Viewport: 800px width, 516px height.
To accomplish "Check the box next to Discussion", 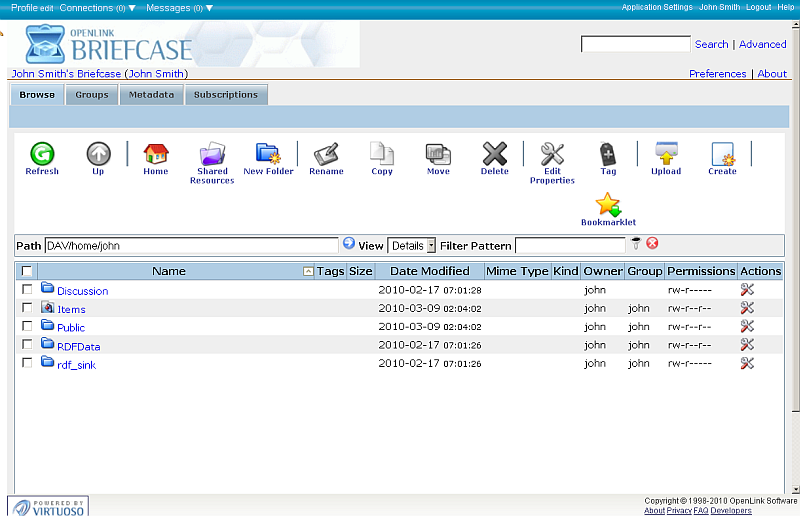I will 27,290.
